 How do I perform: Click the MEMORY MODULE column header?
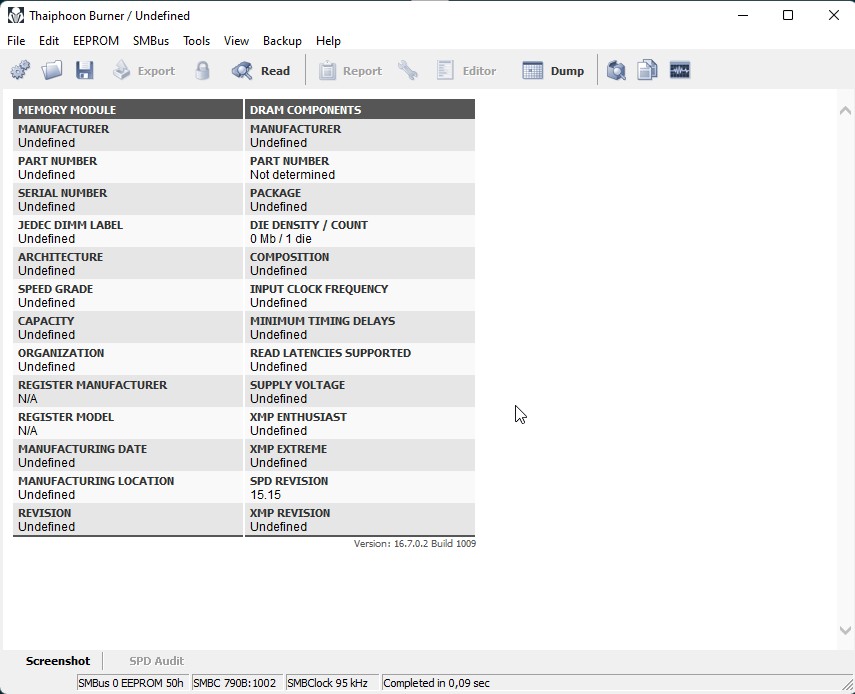tap(128, 110)
